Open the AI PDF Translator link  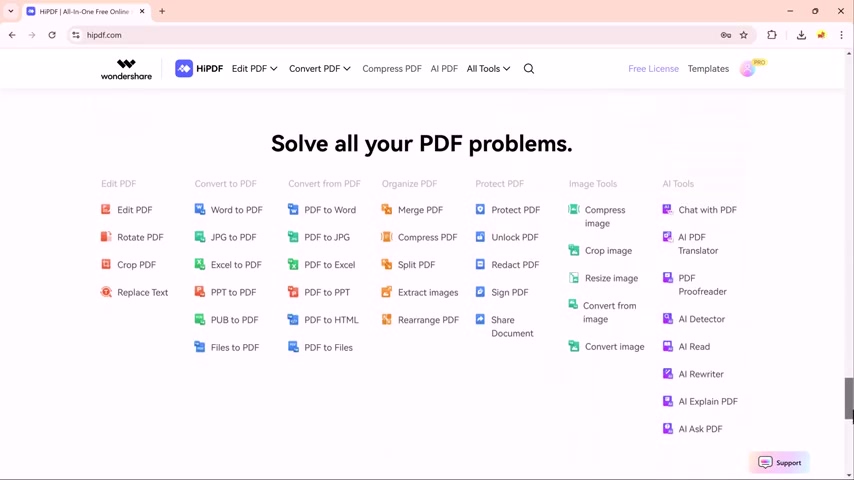[x=690, y=244]
